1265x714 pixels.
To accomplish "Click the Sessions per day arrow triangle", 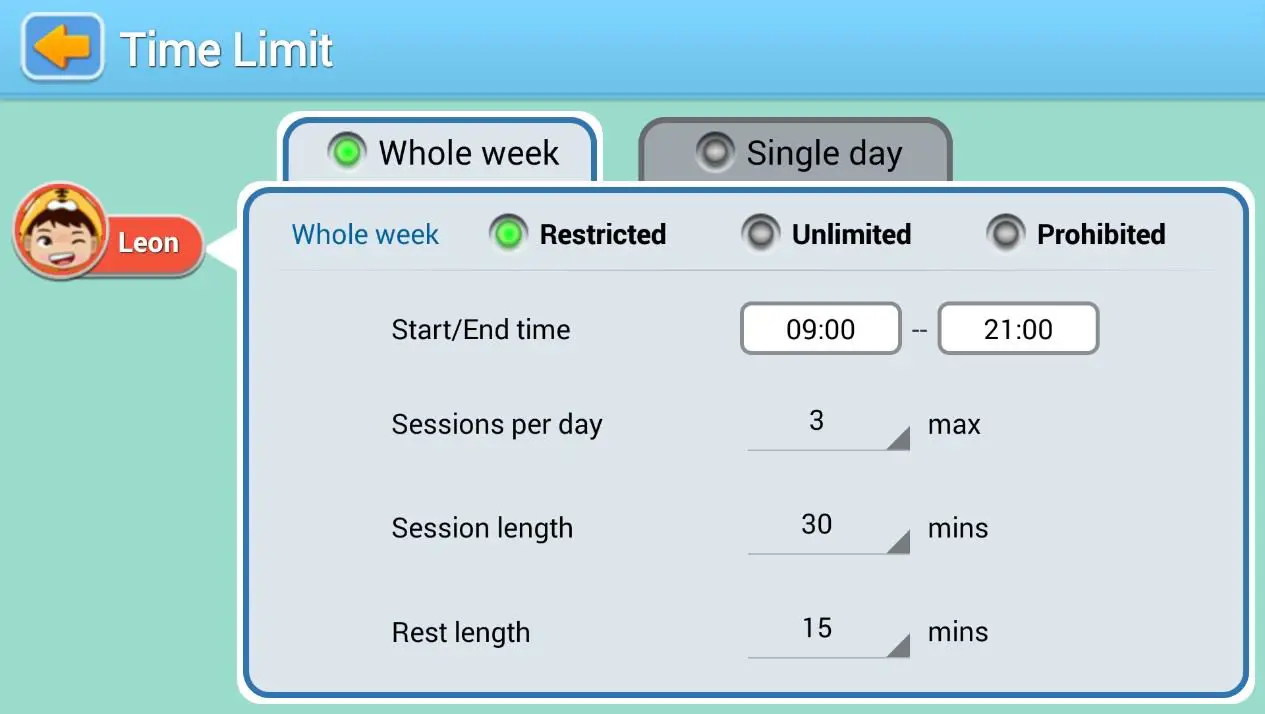I will [899, 438].
